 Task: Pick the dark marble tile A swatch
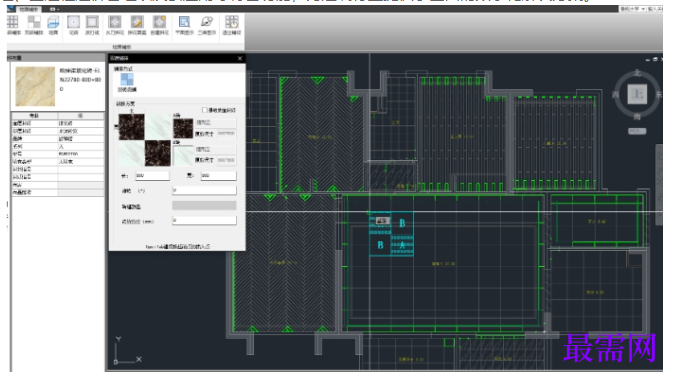pyautogui.click(x=183, y=128)
